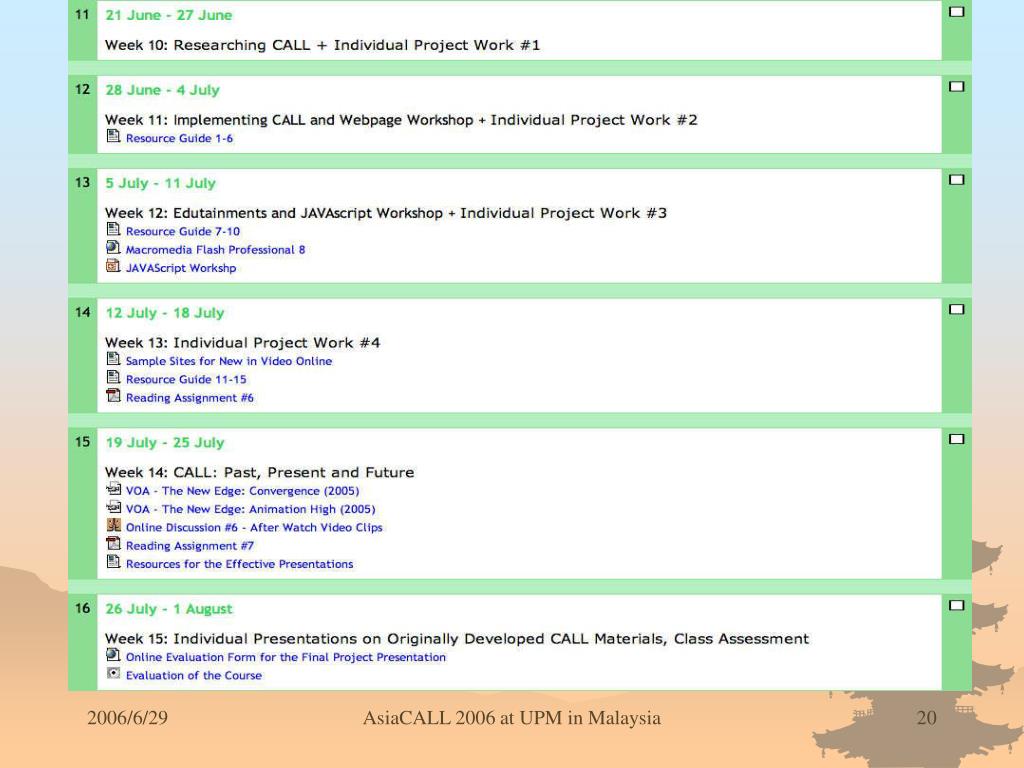Open the JAVAScript Workshp link
Image resolution: width=1024 pixels, height=768 pixels.
click(181, 268)
